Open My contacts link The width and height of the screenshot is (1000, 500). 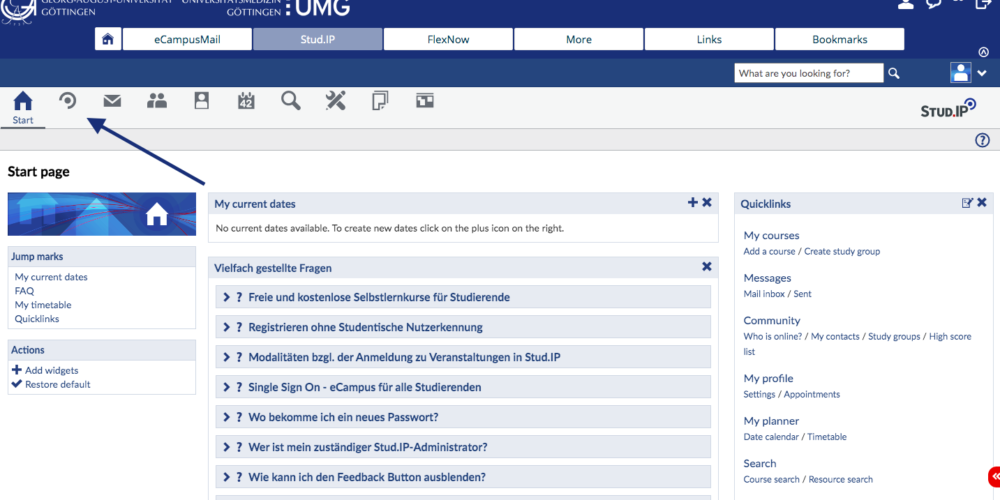pos(835,336)
